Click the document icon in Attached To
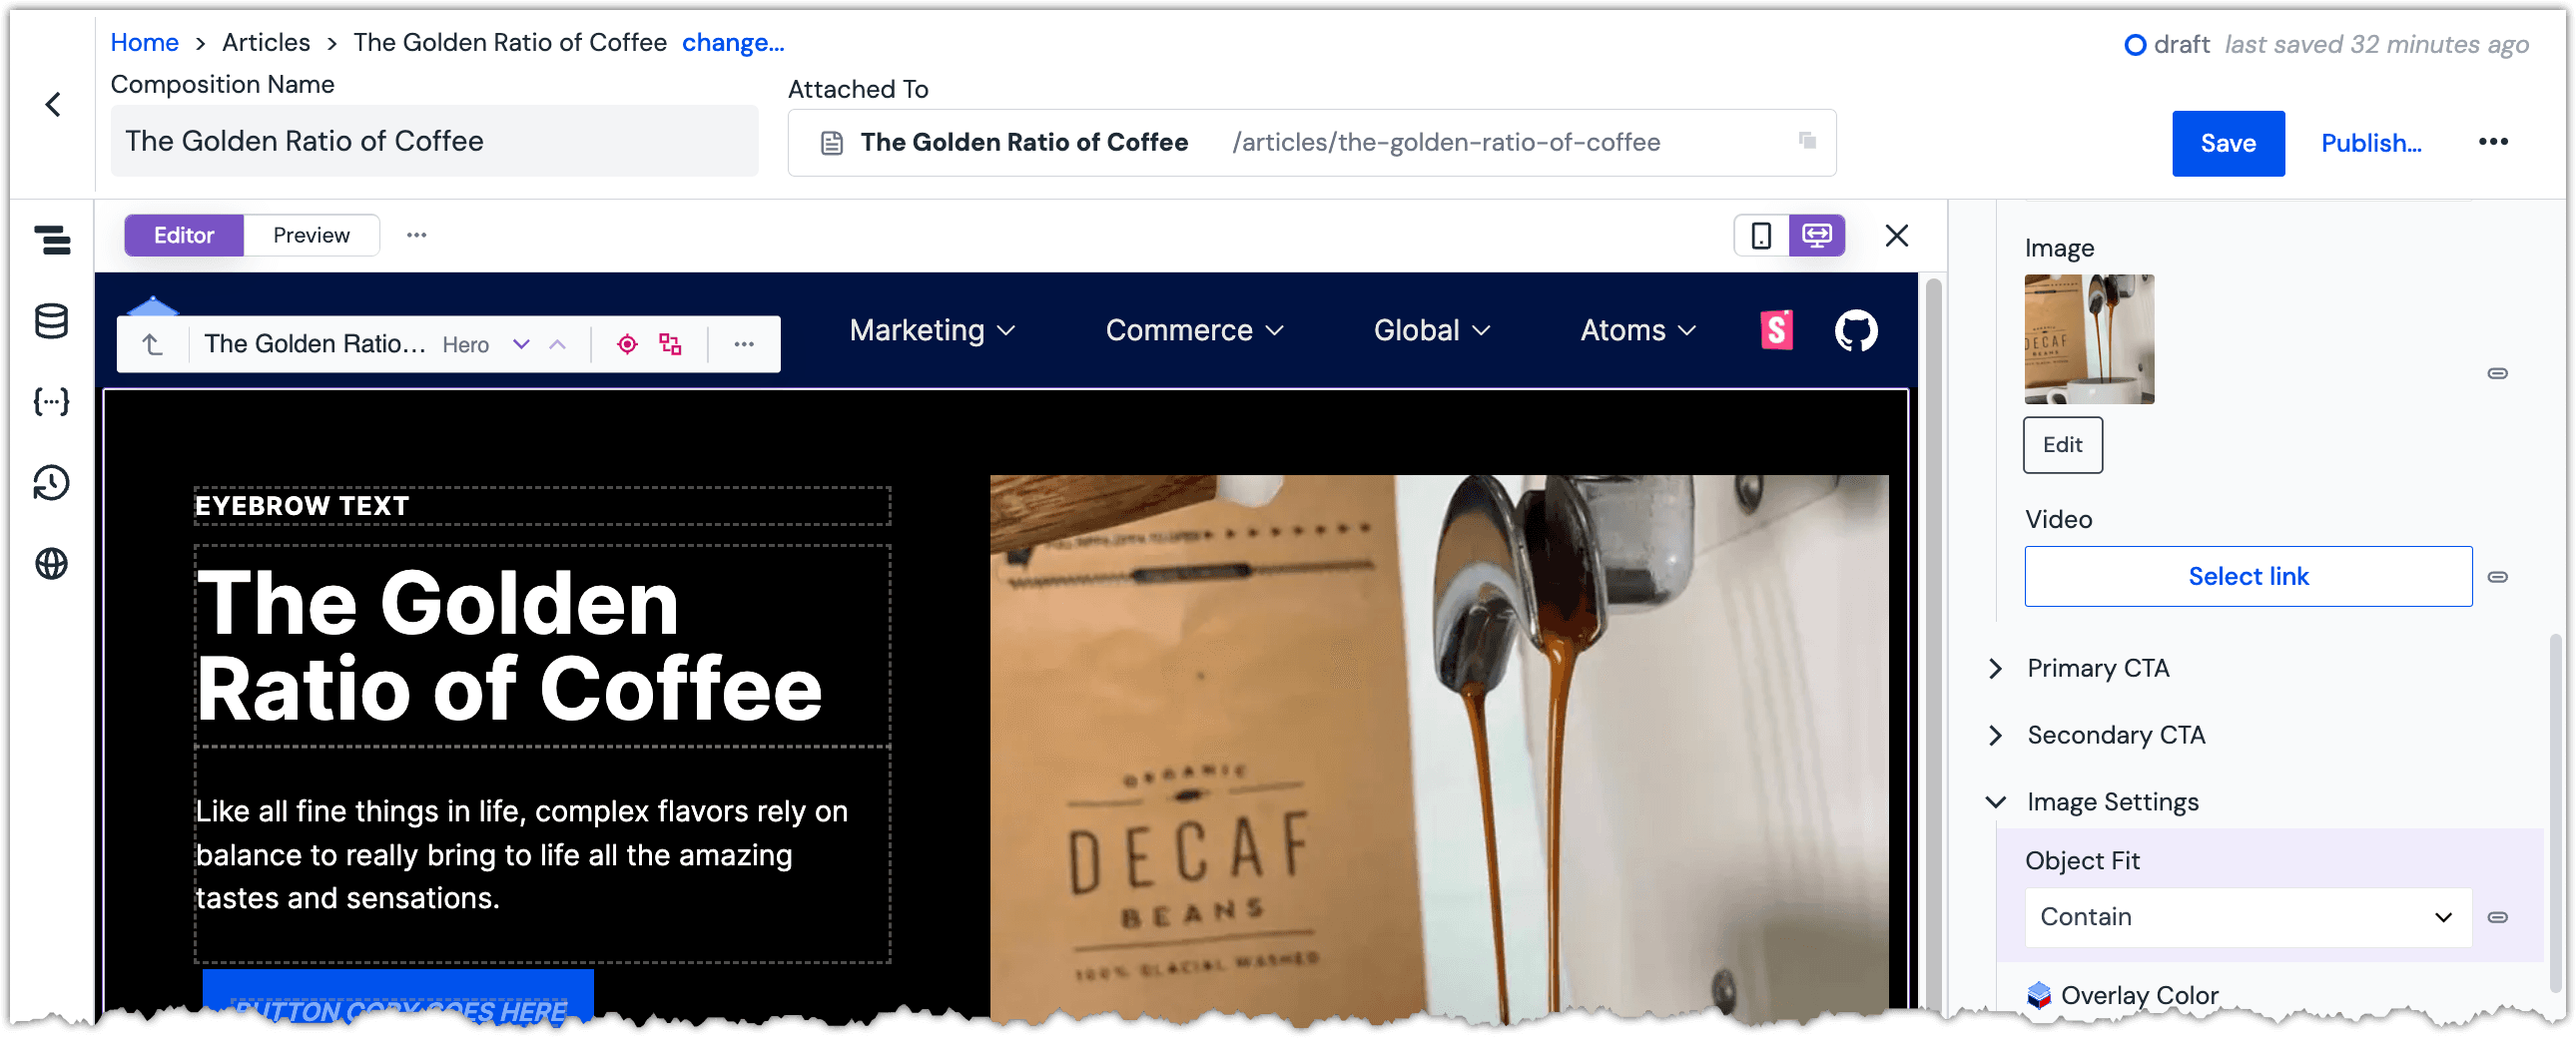Viewport: 2576px width, 1038px height. click(832, 143)
